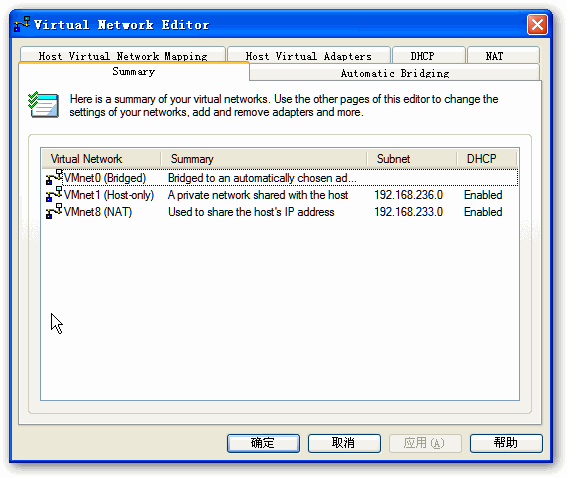
Task: Open the Host Virtual Network Mapping tab
Action: point(123,55)
